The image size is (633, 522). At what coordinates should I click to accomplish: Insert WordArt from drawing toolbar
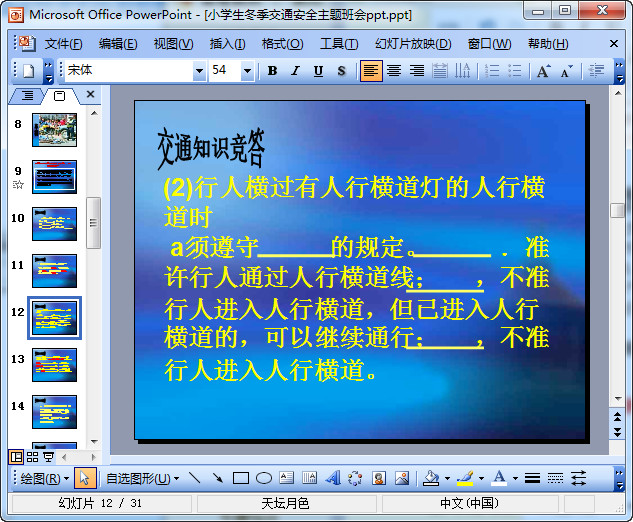[333, 479]
